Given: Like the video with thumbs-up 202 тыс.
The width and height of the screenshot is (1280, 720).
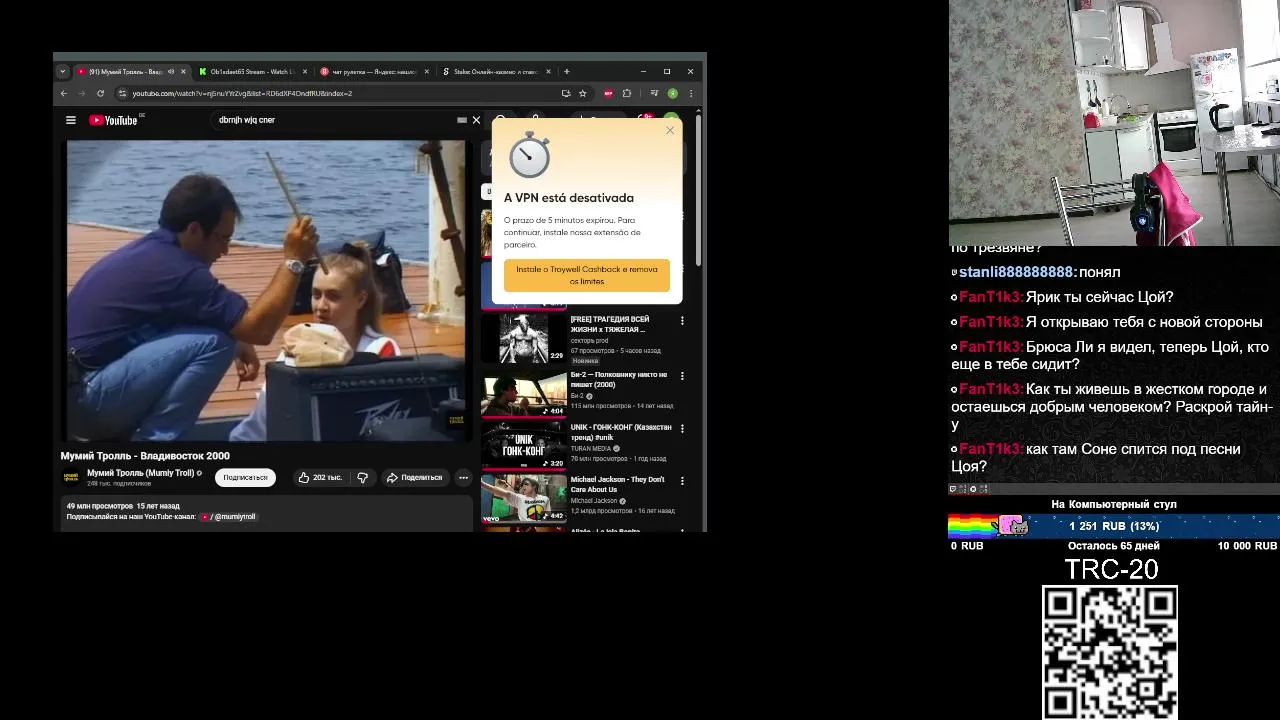Looking at the screenshot, I should pos(320,477).
